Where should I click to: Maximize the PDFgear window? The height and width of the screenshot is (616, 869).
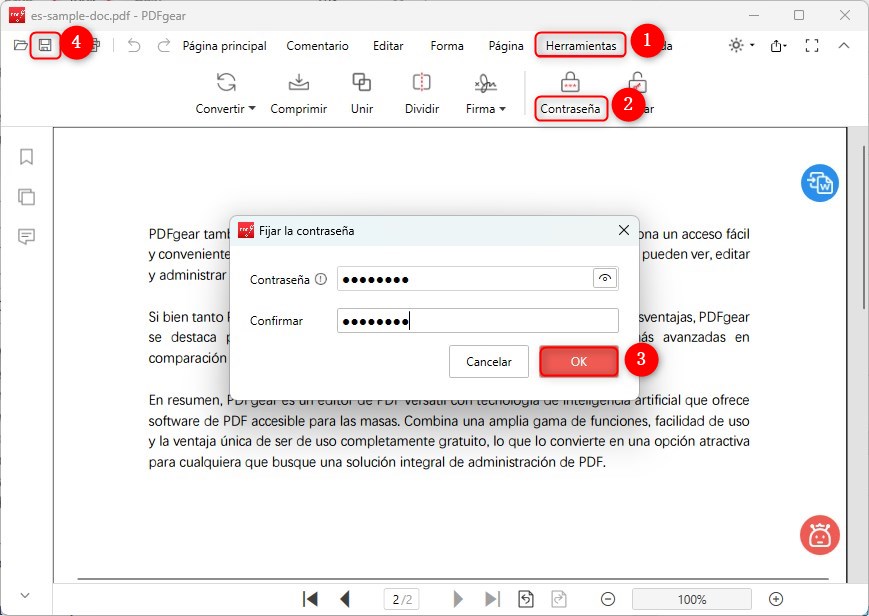pos(799,15)
